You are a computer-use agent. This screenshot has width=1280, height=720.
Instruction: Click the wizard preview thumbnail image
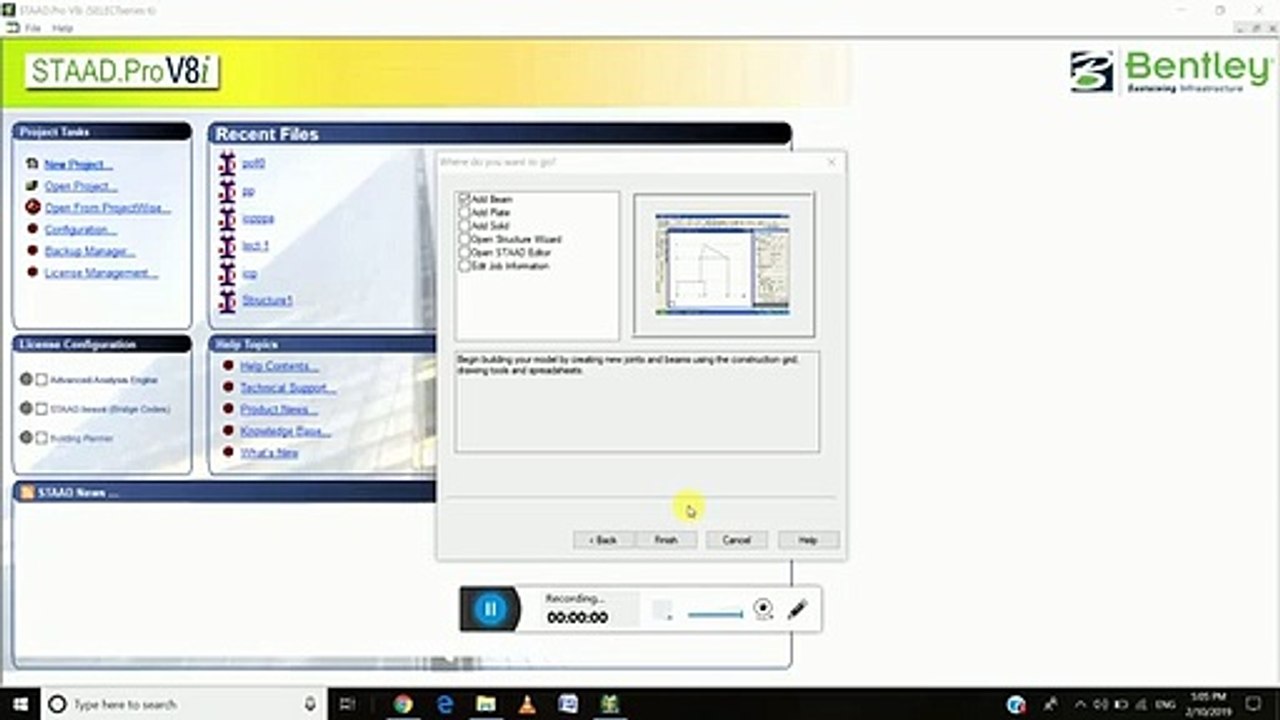[x=723, y=264]
